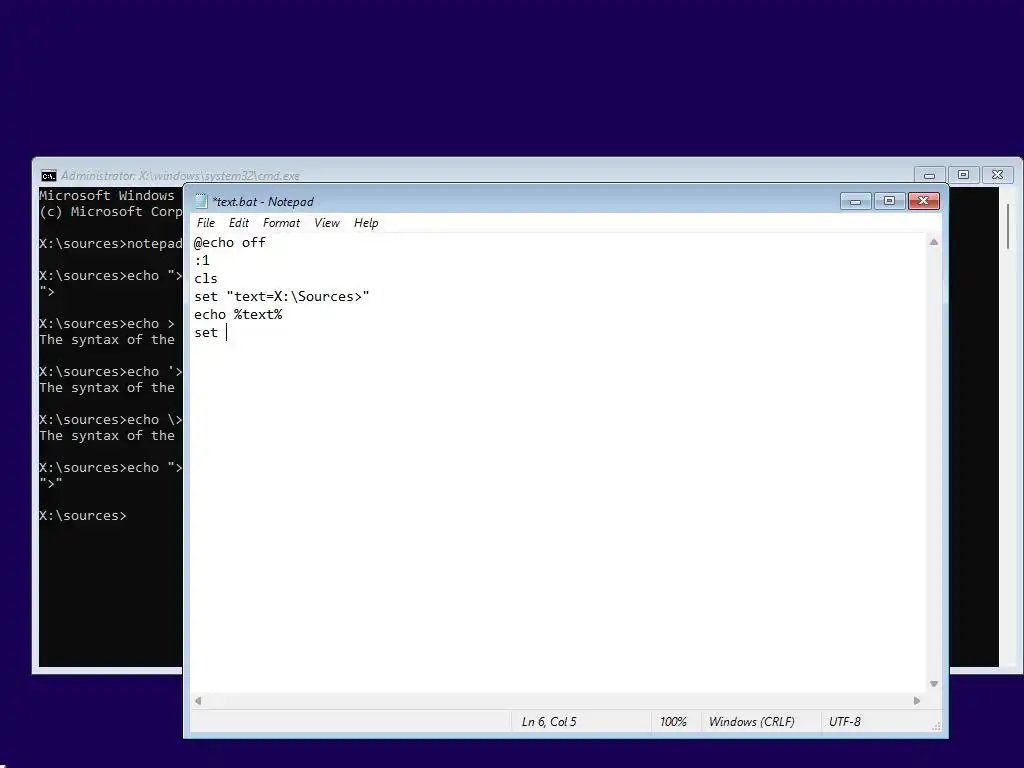This screenshot has height=768, width=1024.
Task: Click the Command Prompt vertical scrollbar thumb
Action: (1008, 226)
